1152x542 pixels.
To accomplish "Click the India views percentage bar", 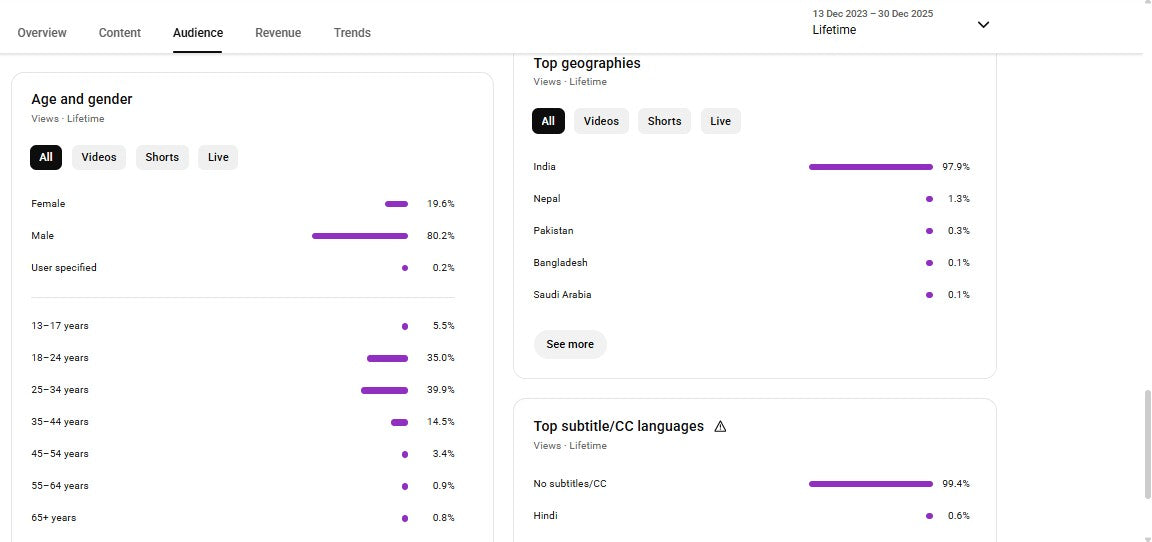I will [870, 167].
